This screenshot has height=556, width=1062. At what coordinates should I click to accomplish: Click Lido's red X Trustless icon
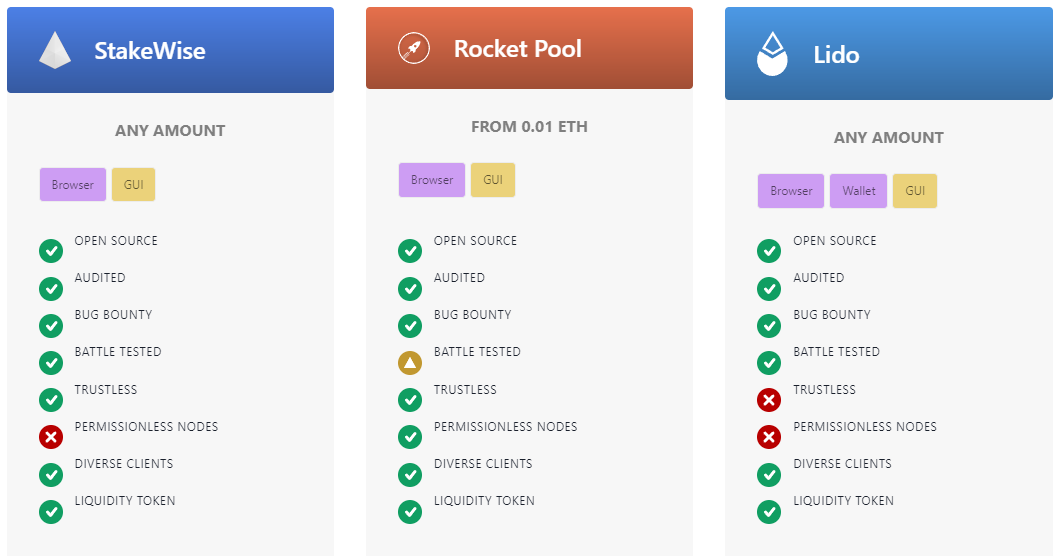coord(769,400)
